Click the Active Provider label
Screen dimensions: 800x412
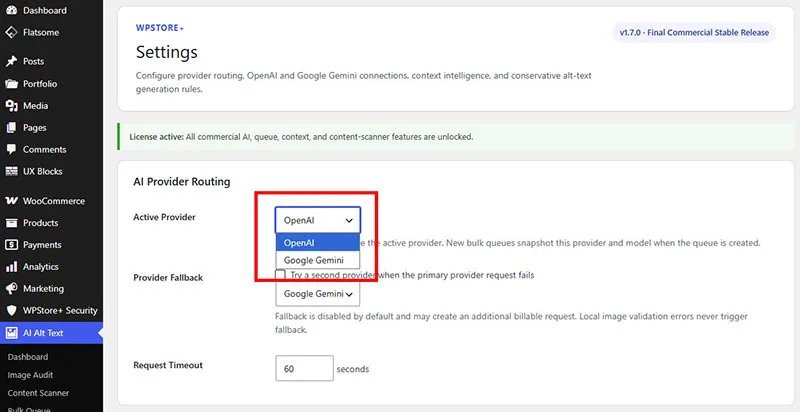[164, 217]
